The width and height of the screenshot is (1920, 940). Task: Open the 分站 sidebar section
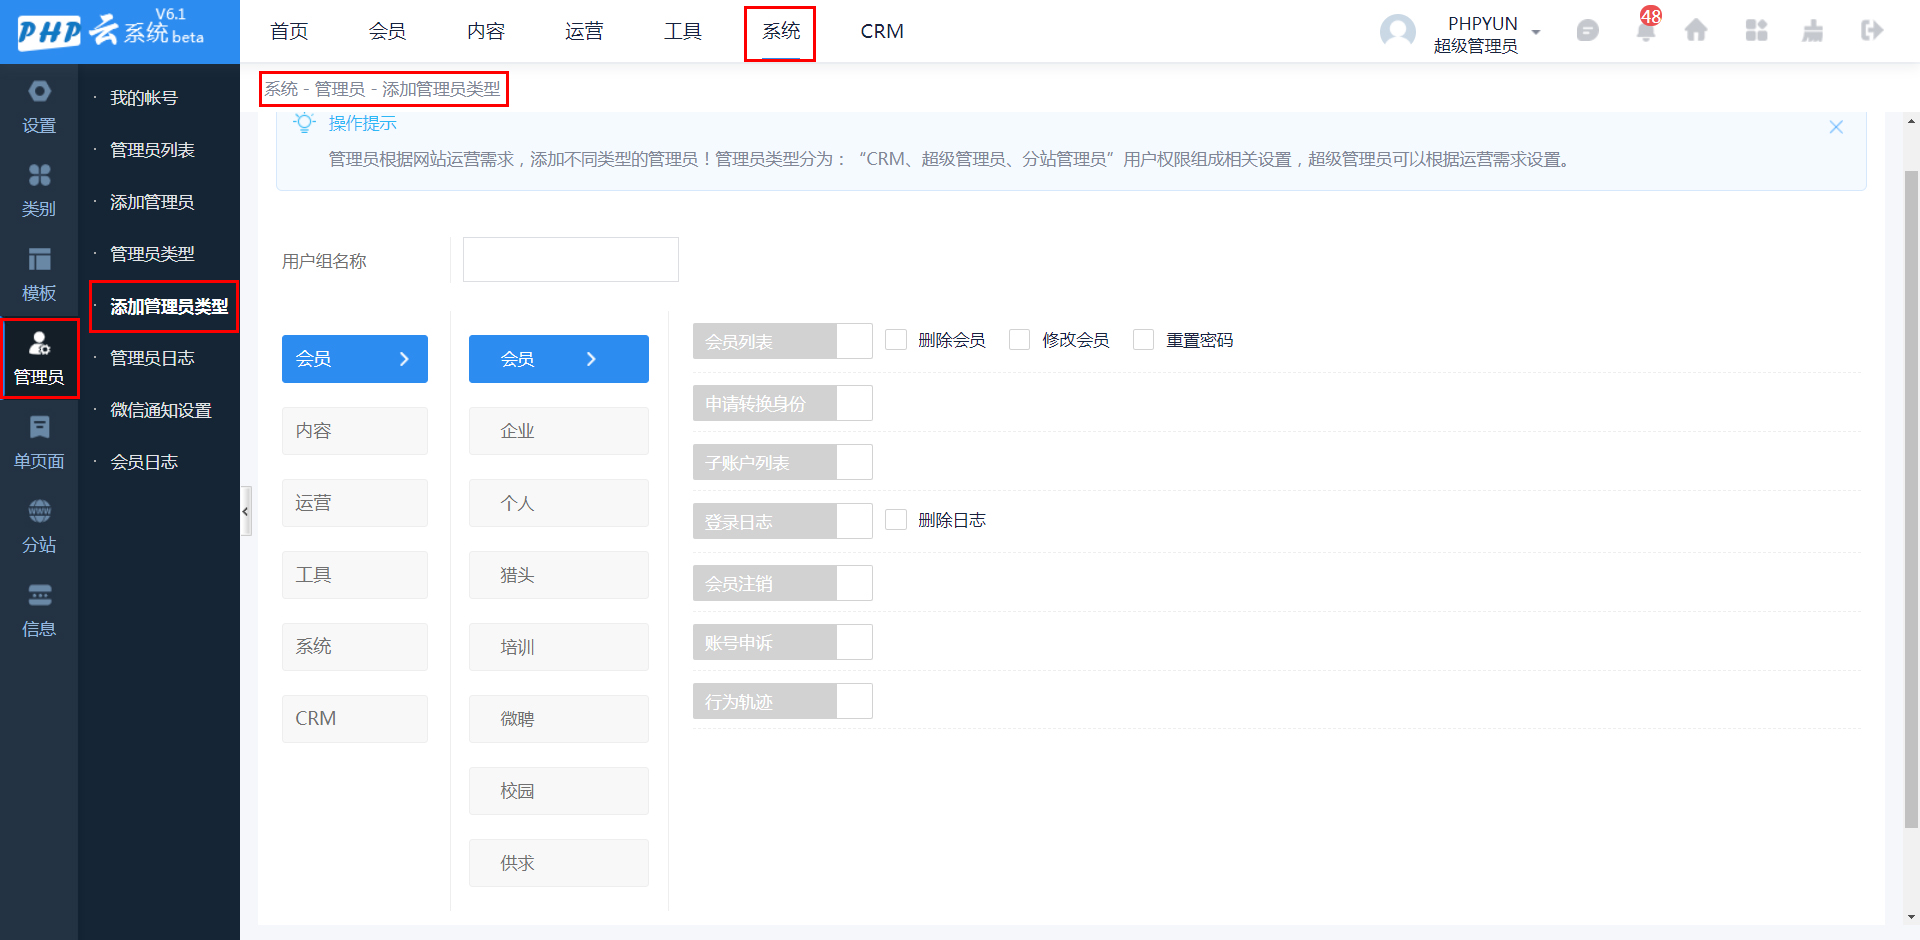[39, 526]
